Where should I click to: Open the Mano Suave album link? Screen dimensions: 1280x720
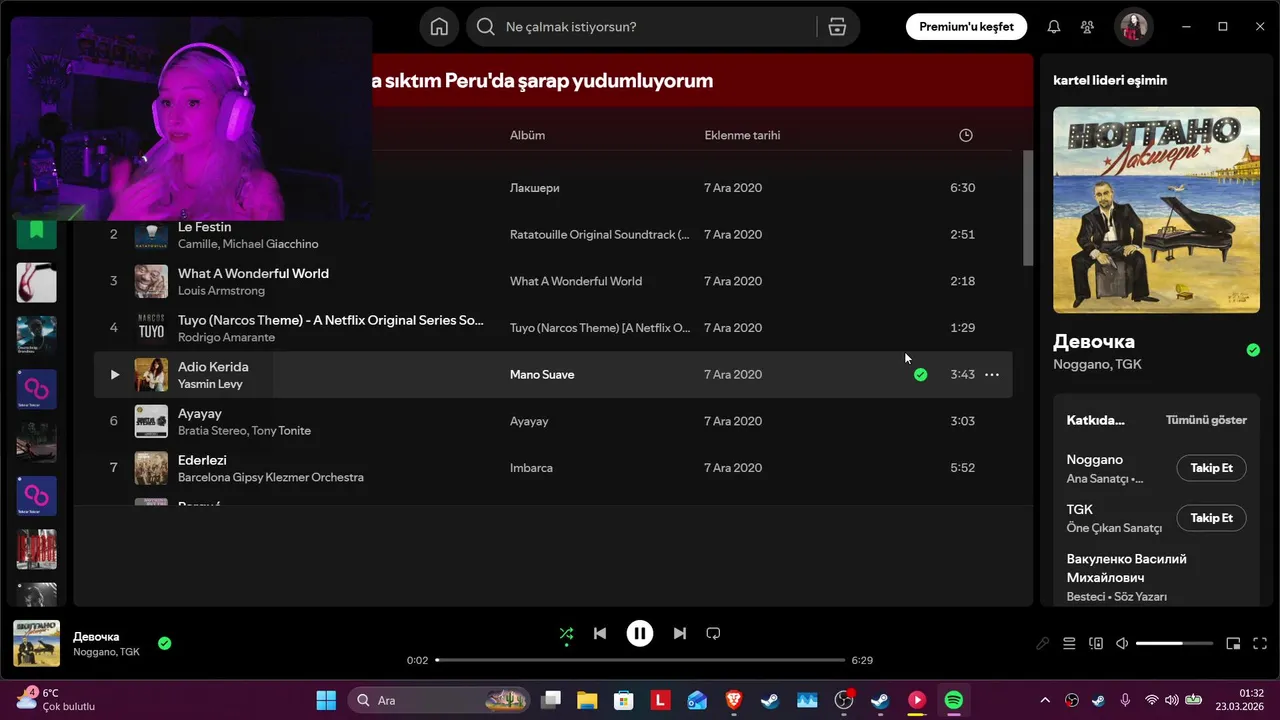pyautogui.click(x=542, y=374)
